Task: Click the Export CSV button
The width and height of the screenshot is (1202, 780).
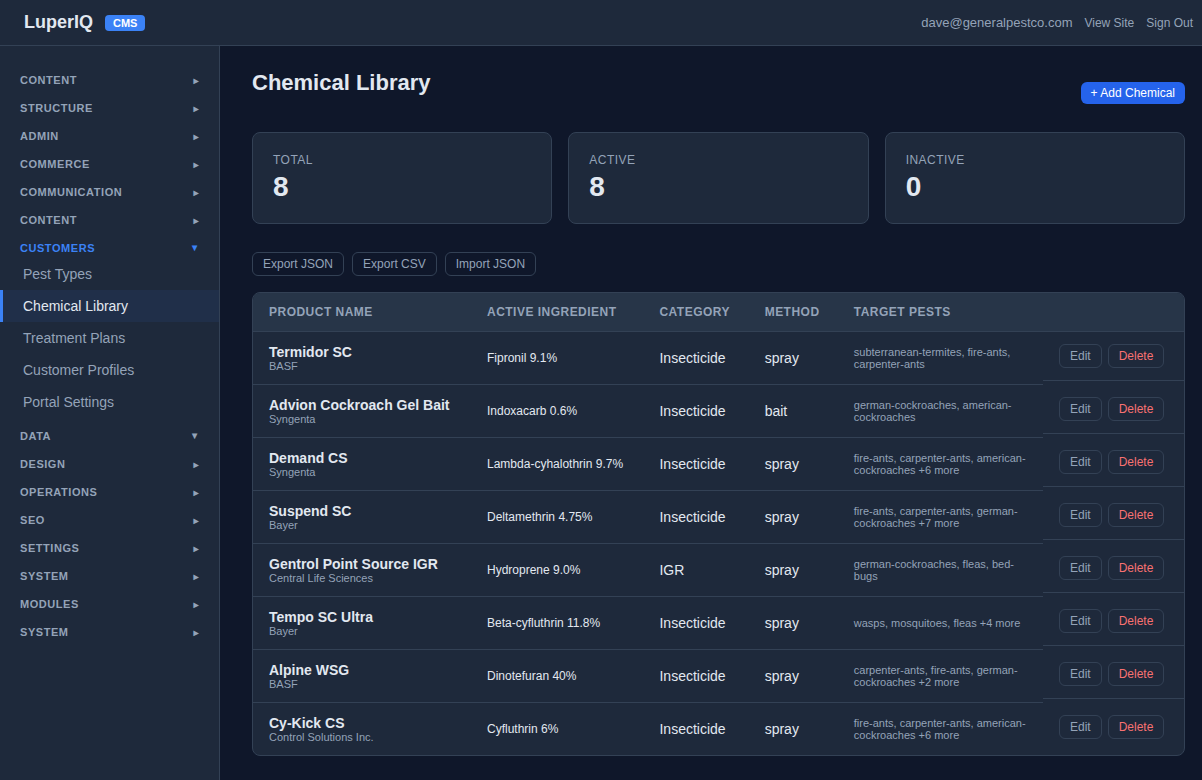Action: coord(394,263)
